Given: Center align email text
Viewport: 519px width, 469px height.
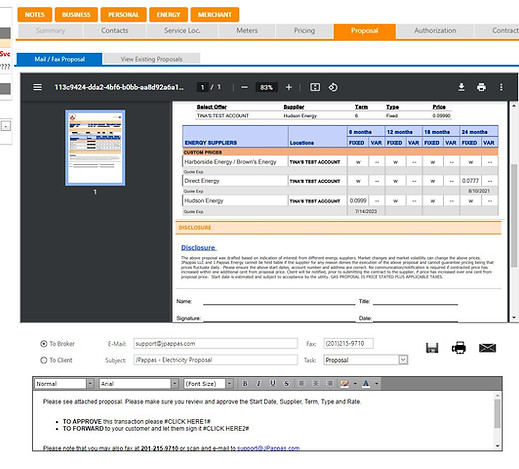Looking at the screenshot, I should pyautogui.click(x=315, y=384).
